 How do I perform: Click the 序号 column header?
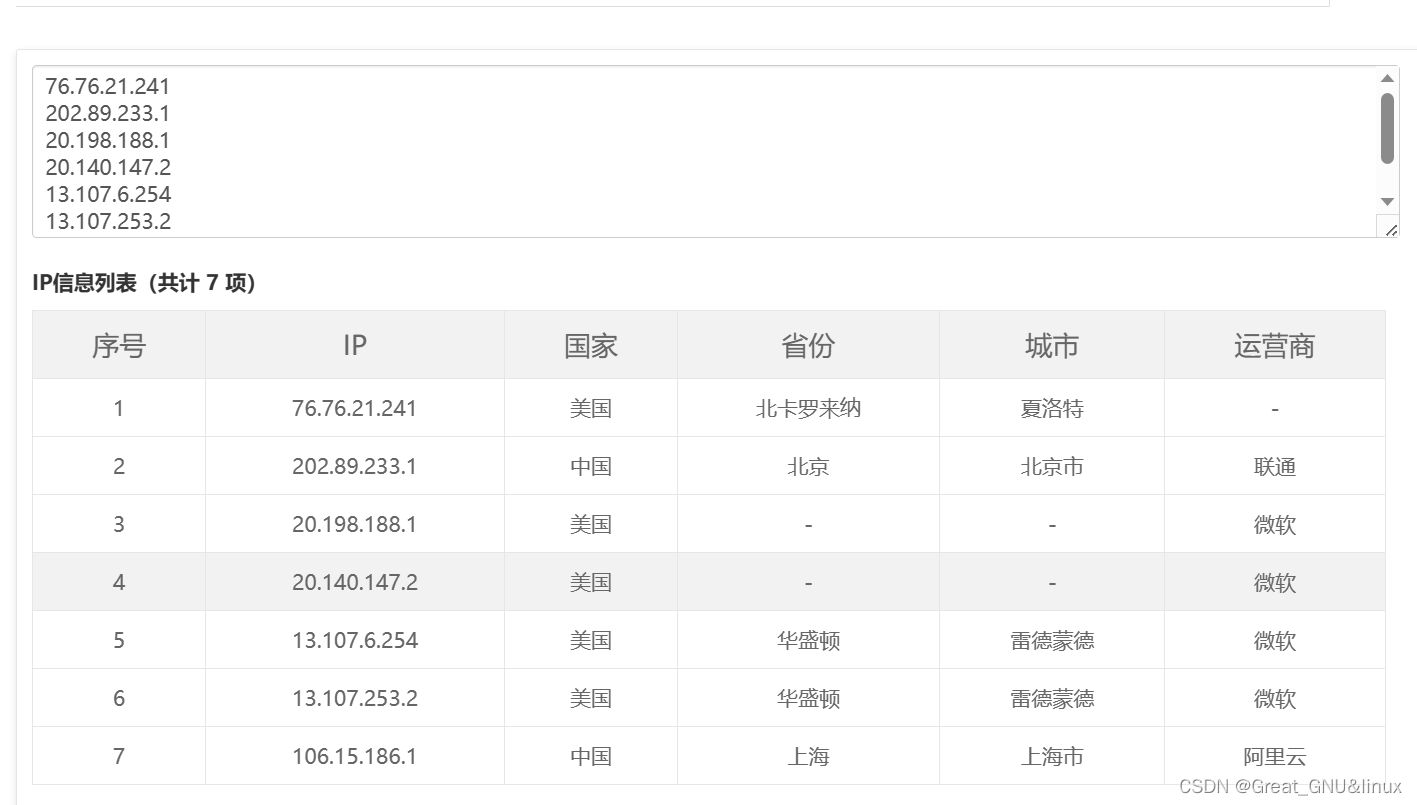click(x=119, y=345)
